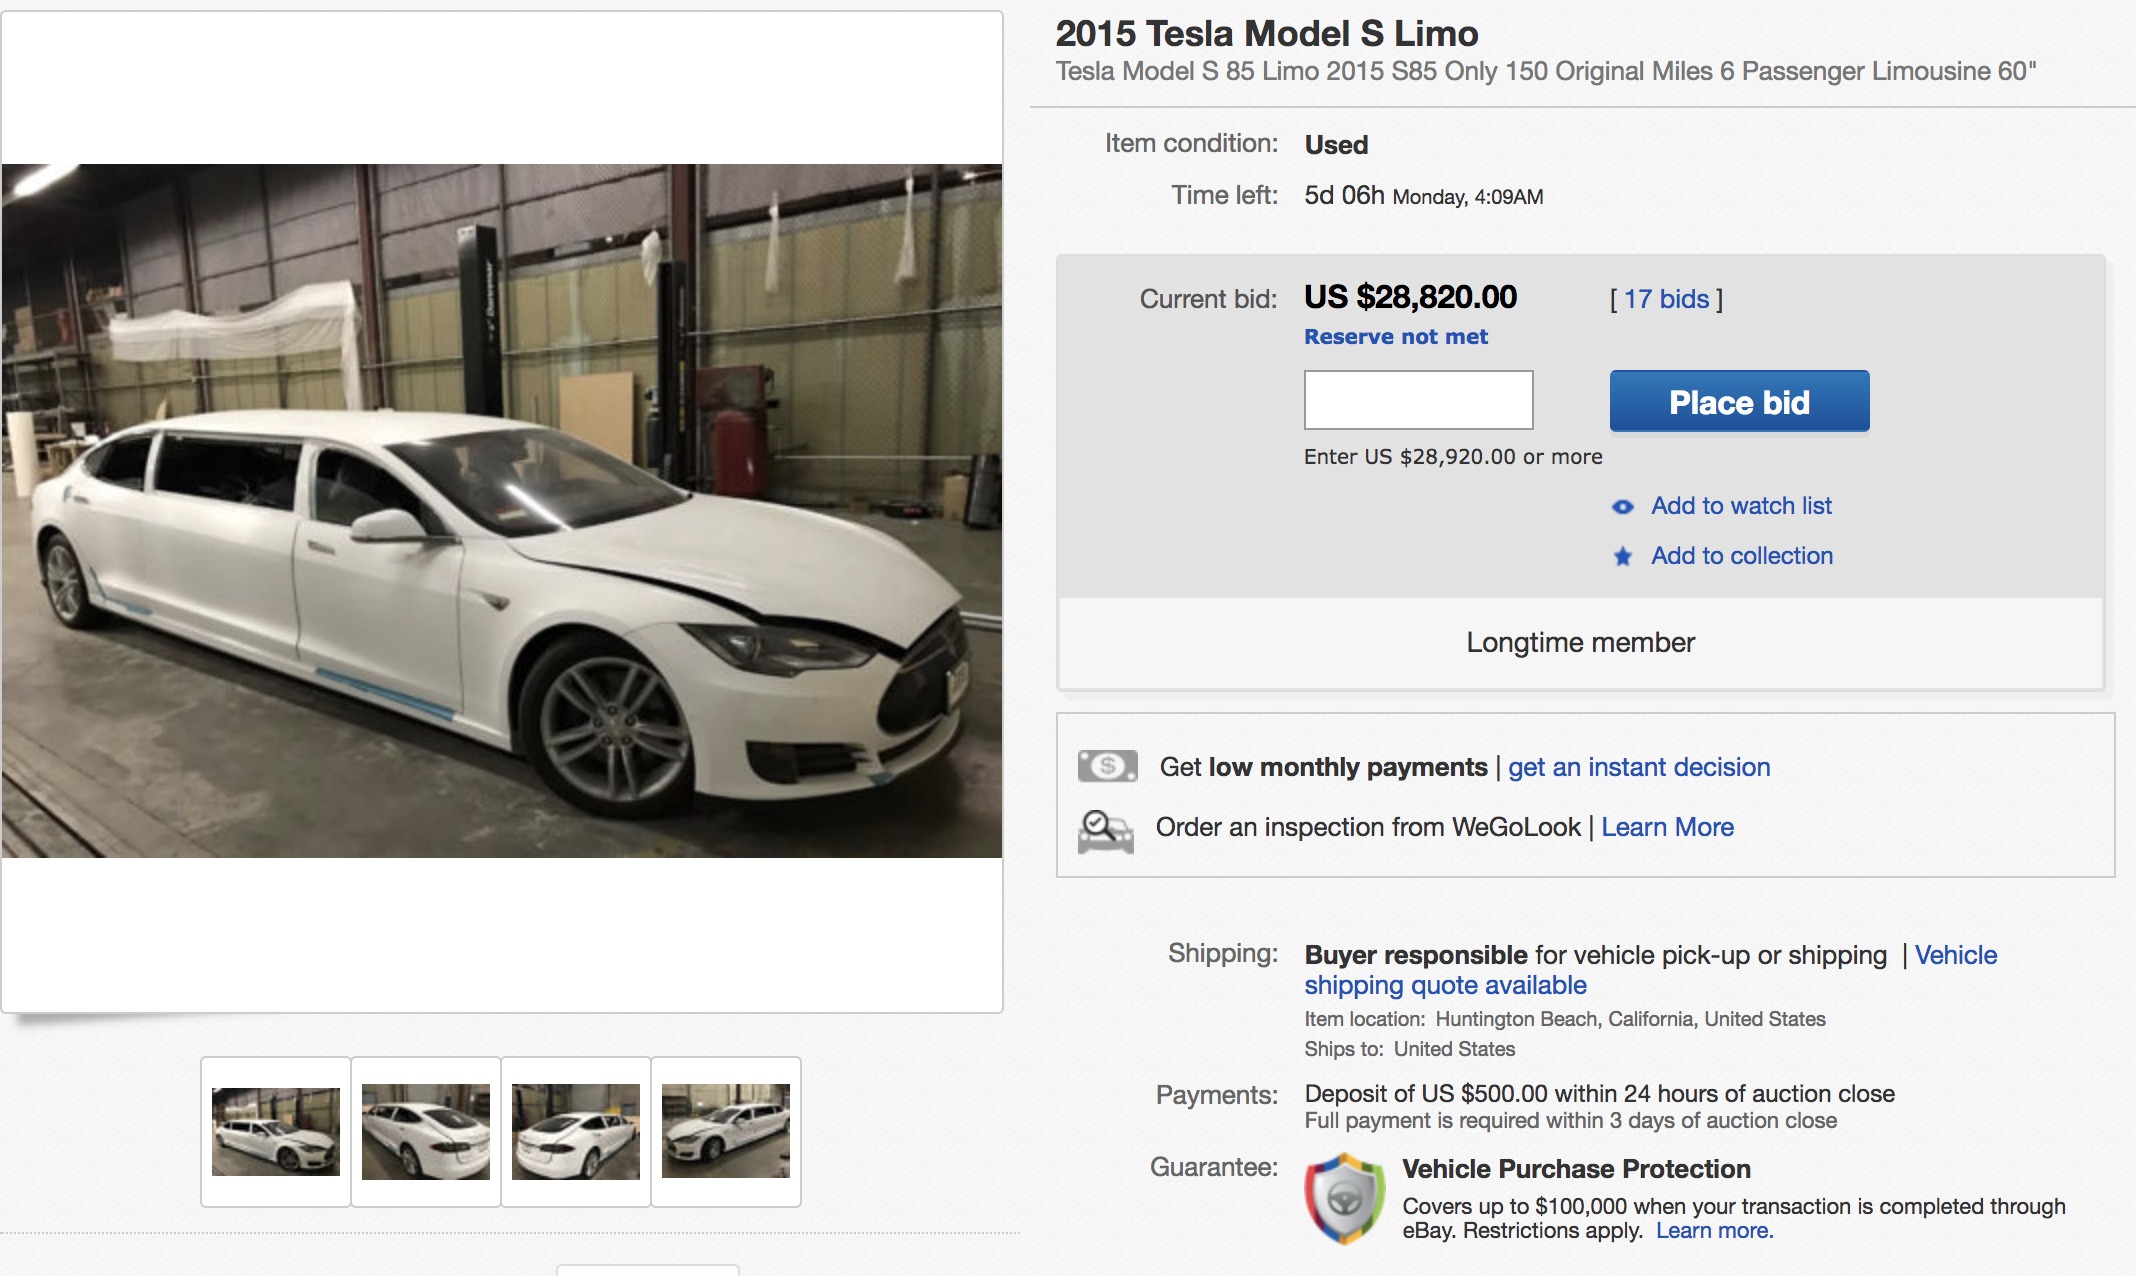The width and height of the screenshot is (2136, 1276).
Task: Open the 17 bids history
Action: (x=1670, y=298)
